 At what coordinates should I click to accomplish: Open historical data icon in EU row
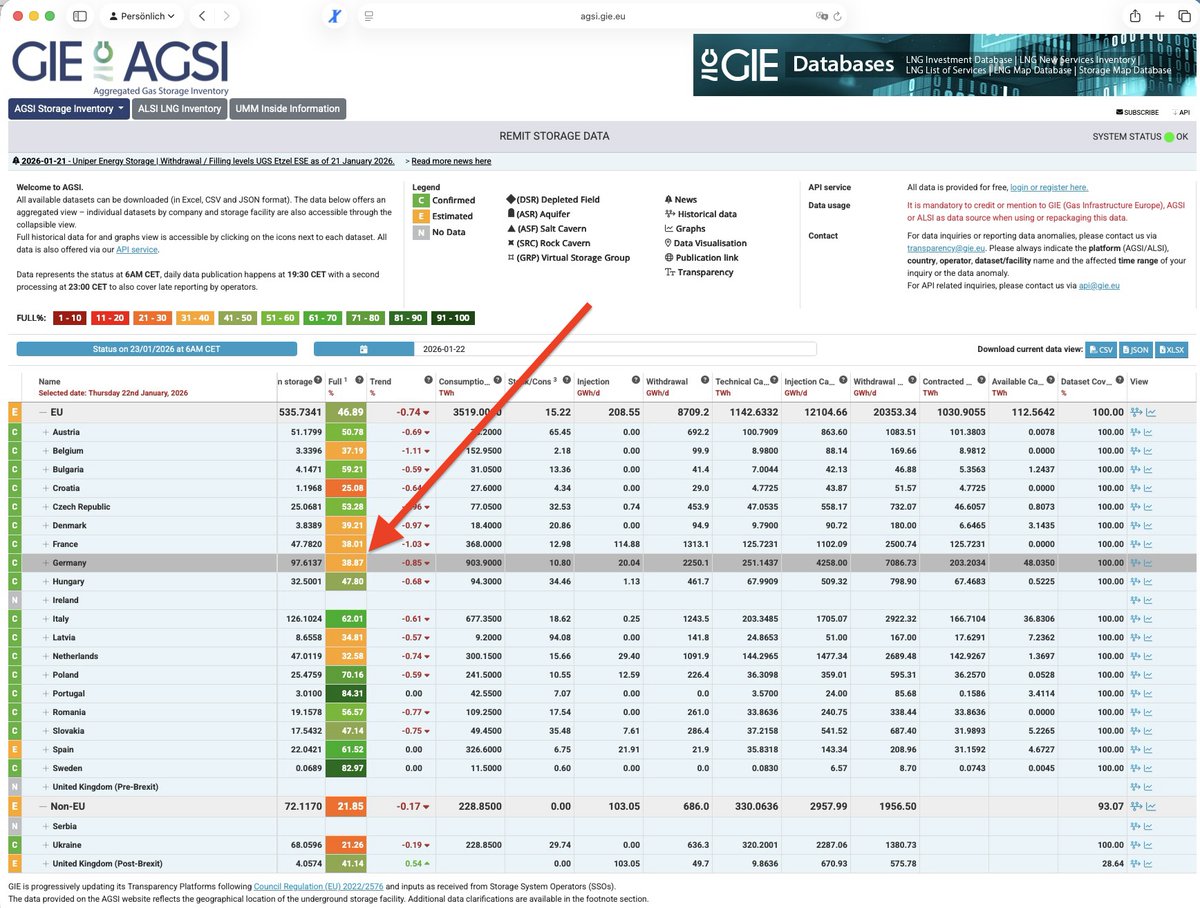coord(1136,412)
